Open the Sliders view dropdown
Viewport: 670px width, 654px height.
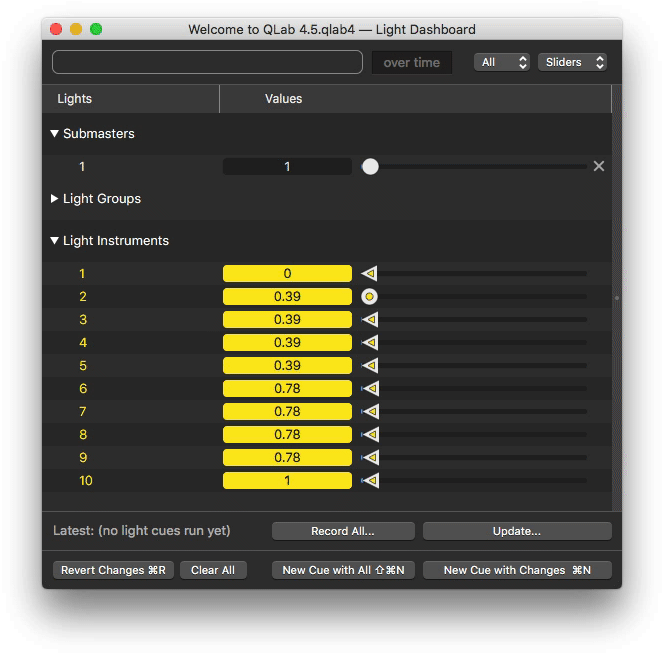click(x=572, y=62)
